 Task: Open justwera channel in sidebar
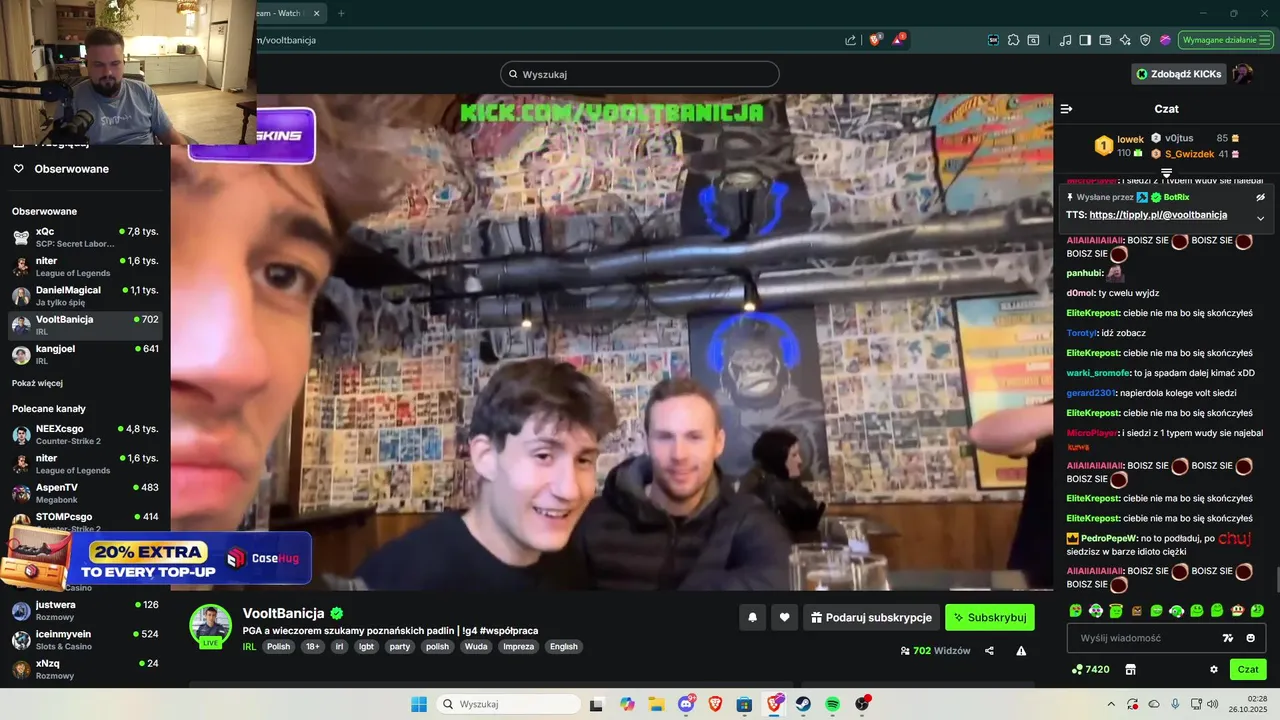pos(85,610)
